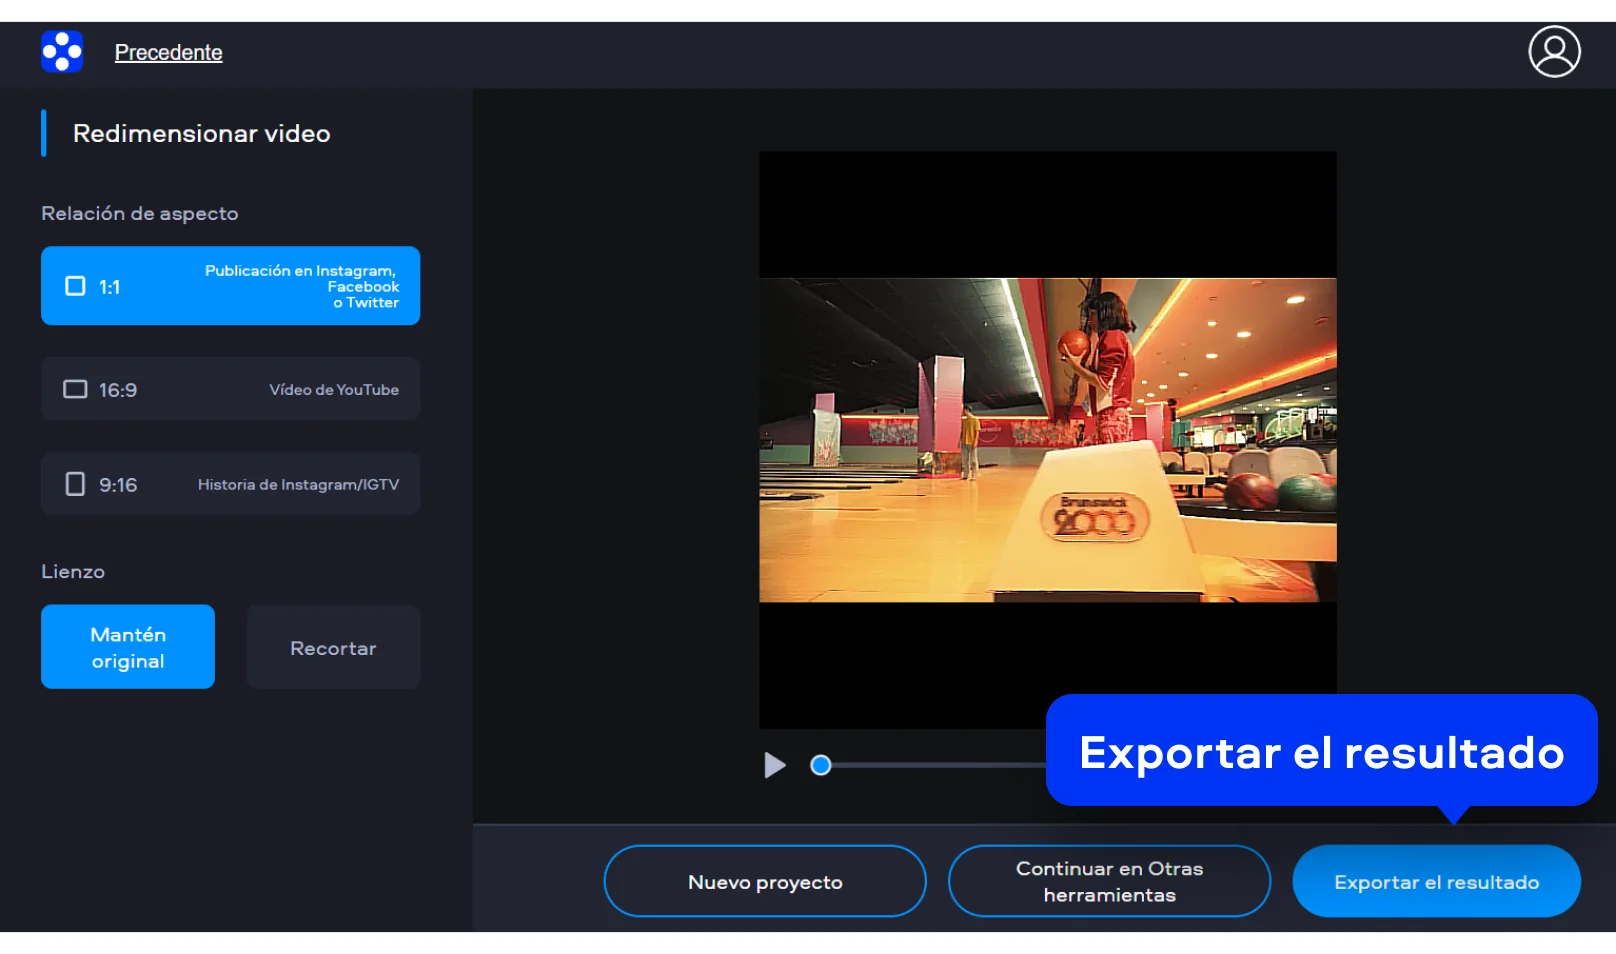Click the portrait icon beside 9:16
Image resolution: width=1616 pixels, height=954 pixels.
tap(75, 484)
